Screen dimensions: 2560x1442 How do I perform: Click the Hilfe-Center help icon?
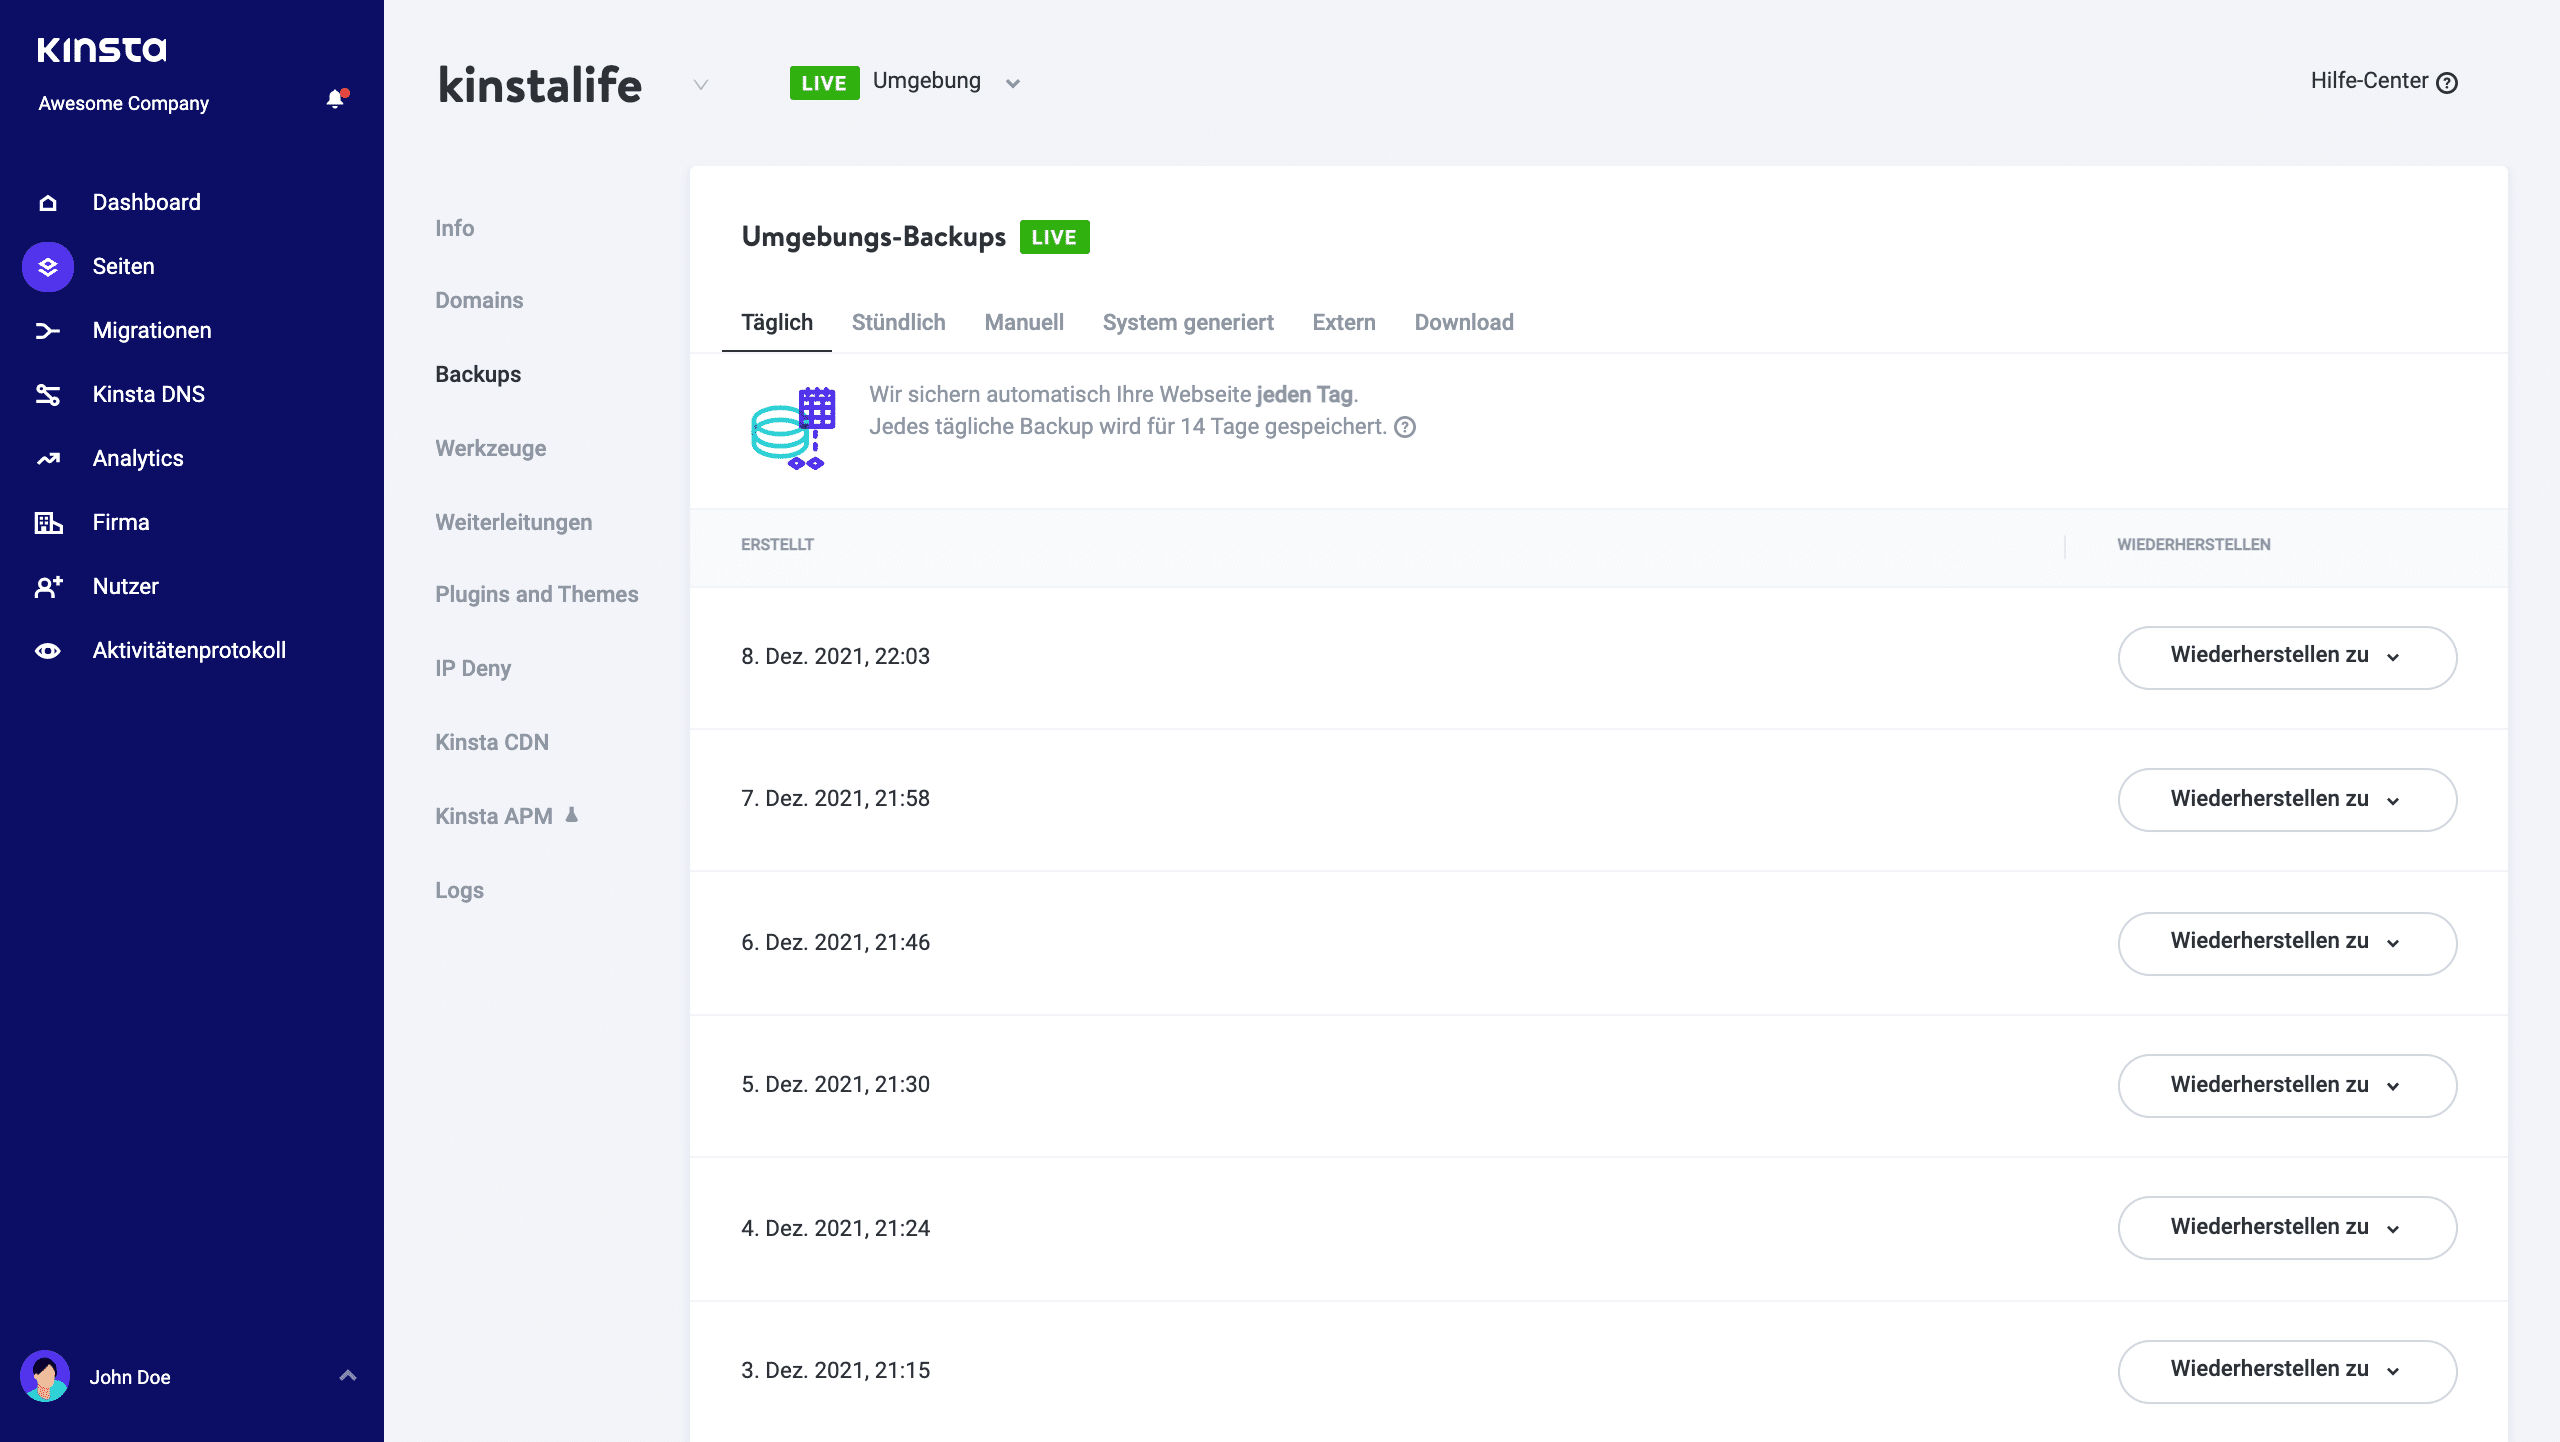2447,83
